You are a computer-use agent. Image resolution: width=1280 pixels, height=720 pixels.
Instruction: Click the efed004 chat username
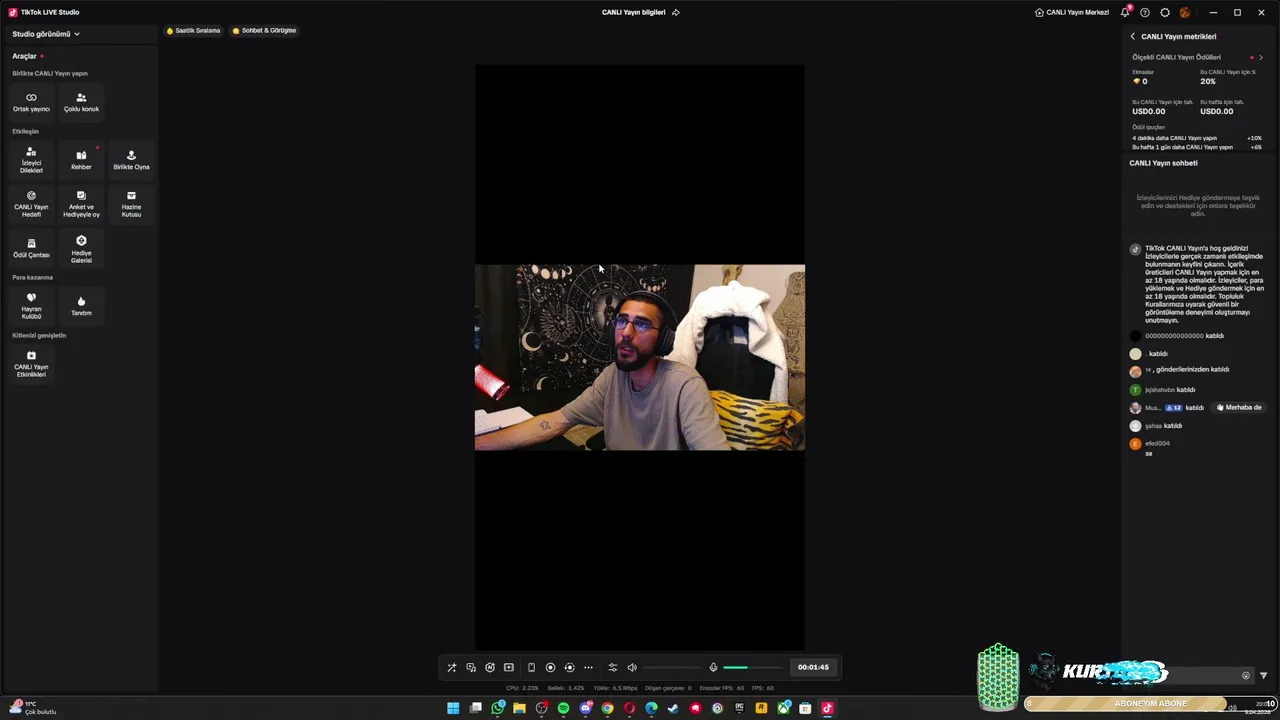pos(1157,443)
